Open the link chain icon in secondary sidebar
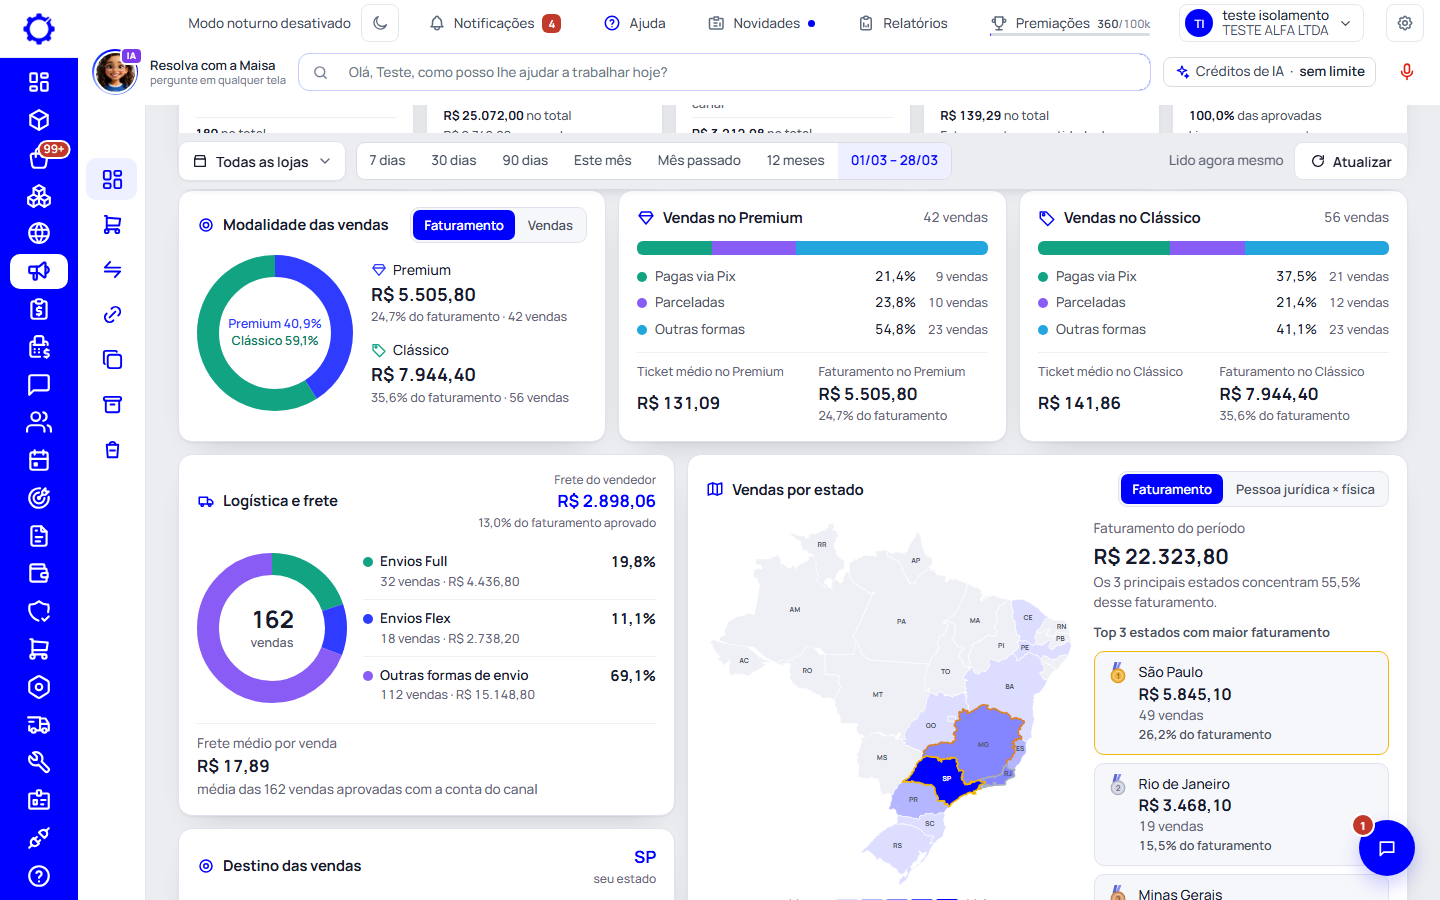1440x900 pixels. click(x=112, y=315)
